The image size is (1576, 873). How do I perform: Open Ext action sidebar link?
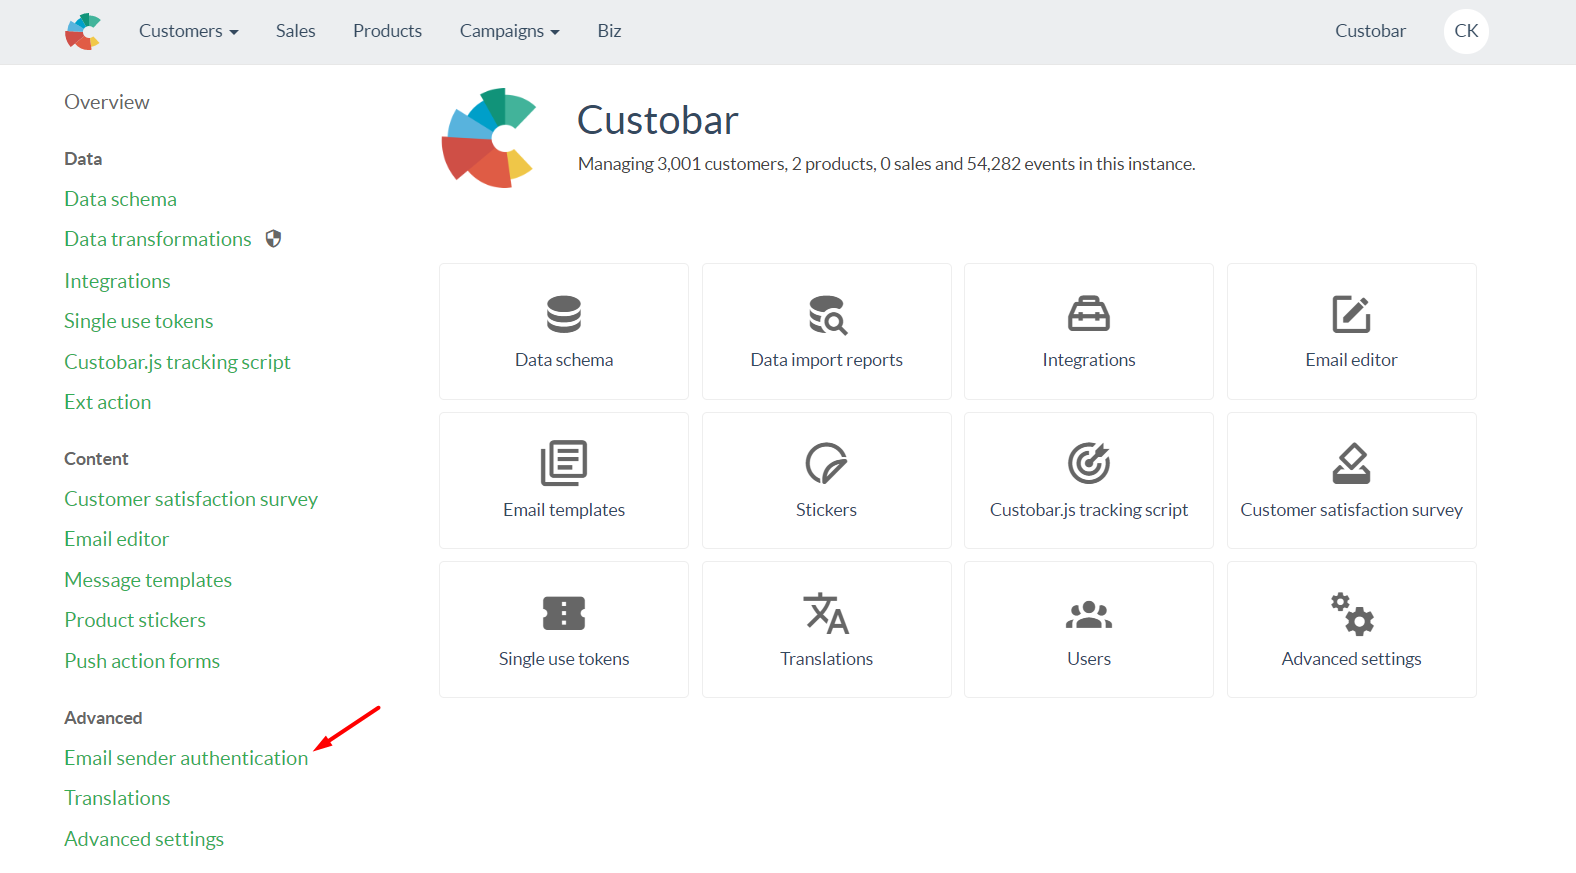point(108,402)
